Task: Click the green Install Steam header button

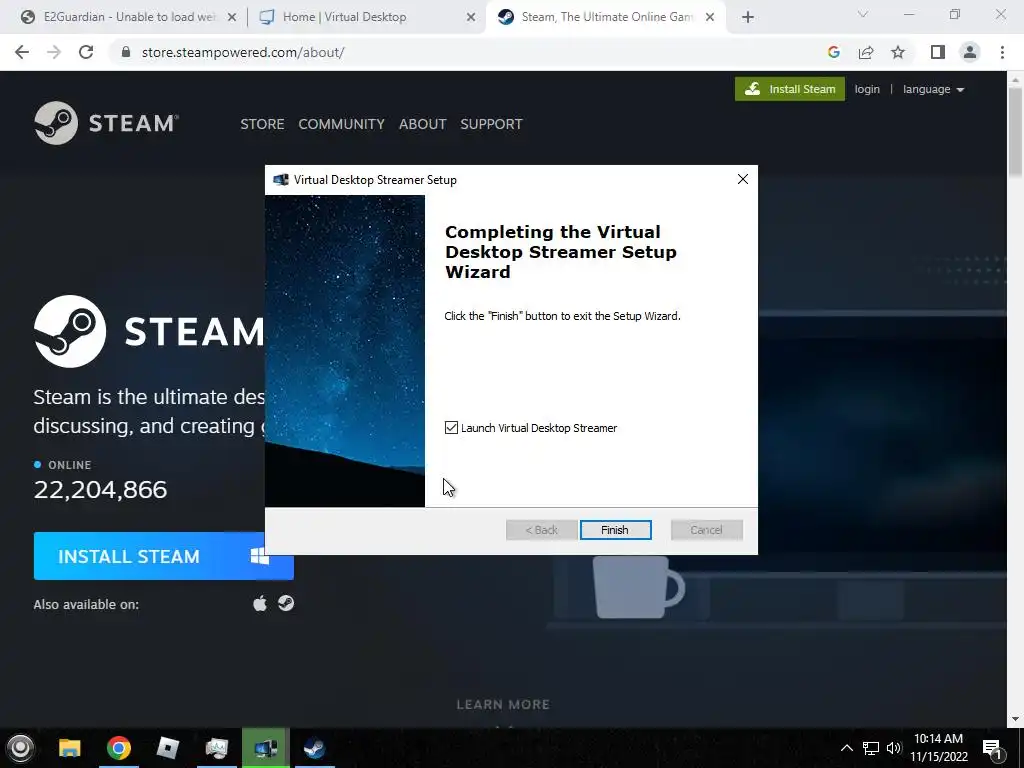Action: (790, 89)
